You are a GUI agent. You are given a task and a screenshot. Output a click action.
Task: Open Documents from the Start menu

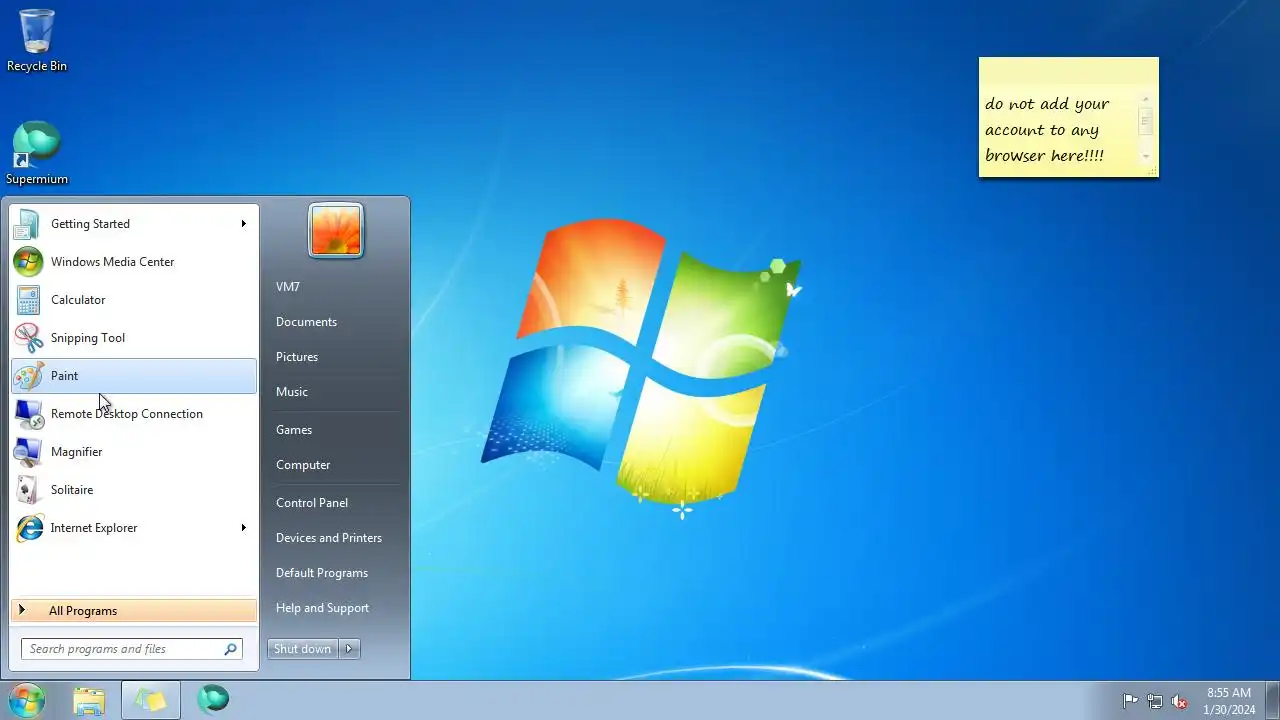(306, 322)
